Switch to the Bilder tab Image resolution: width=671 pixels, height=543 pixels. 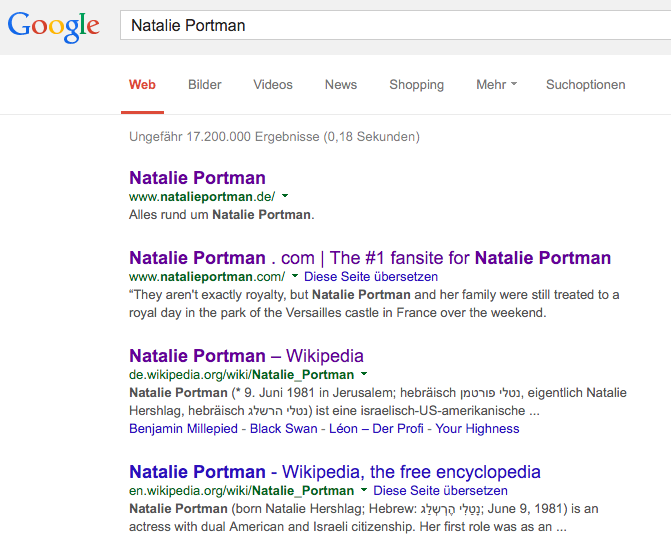(205, 85)
